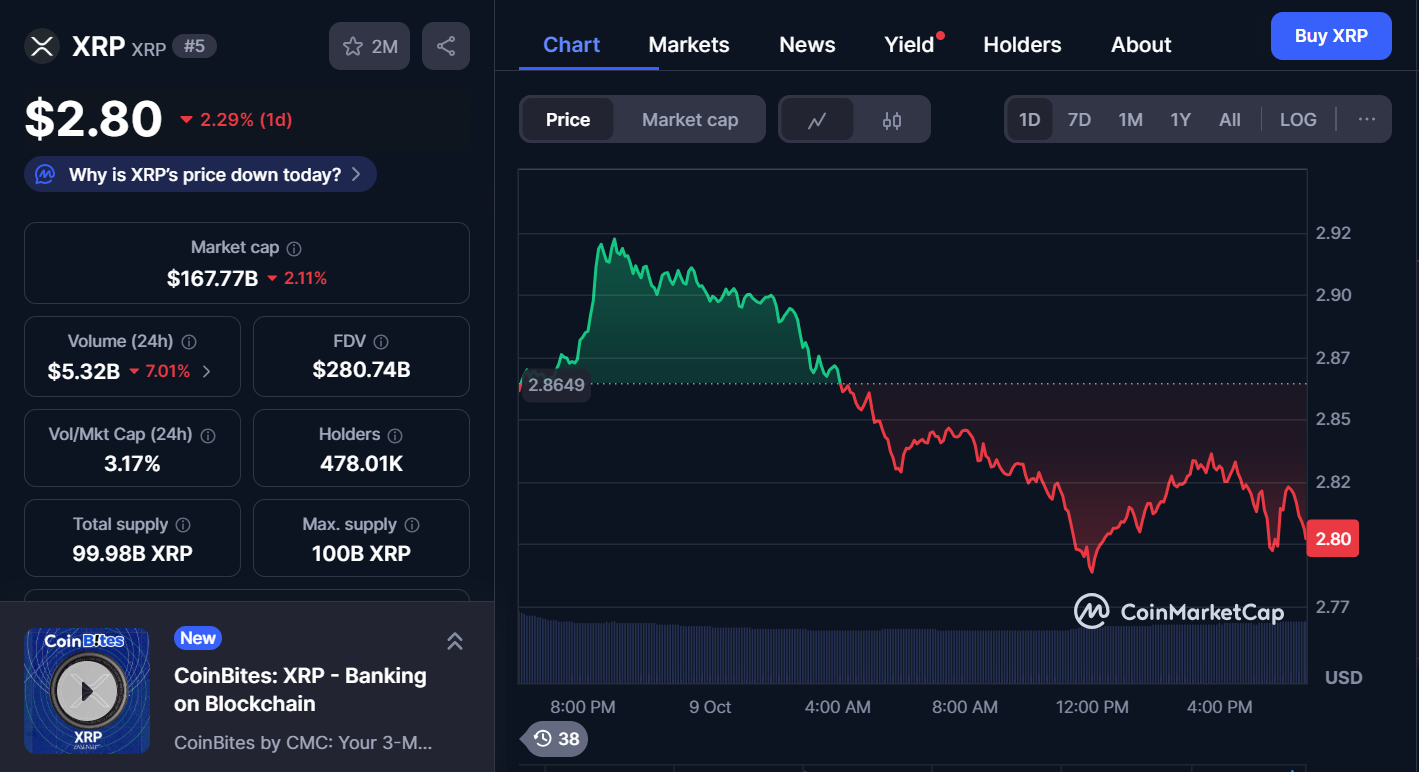Click the Buy XRP button
The height and width of the screenshot is (772, 1419).
click(1330, 36)
